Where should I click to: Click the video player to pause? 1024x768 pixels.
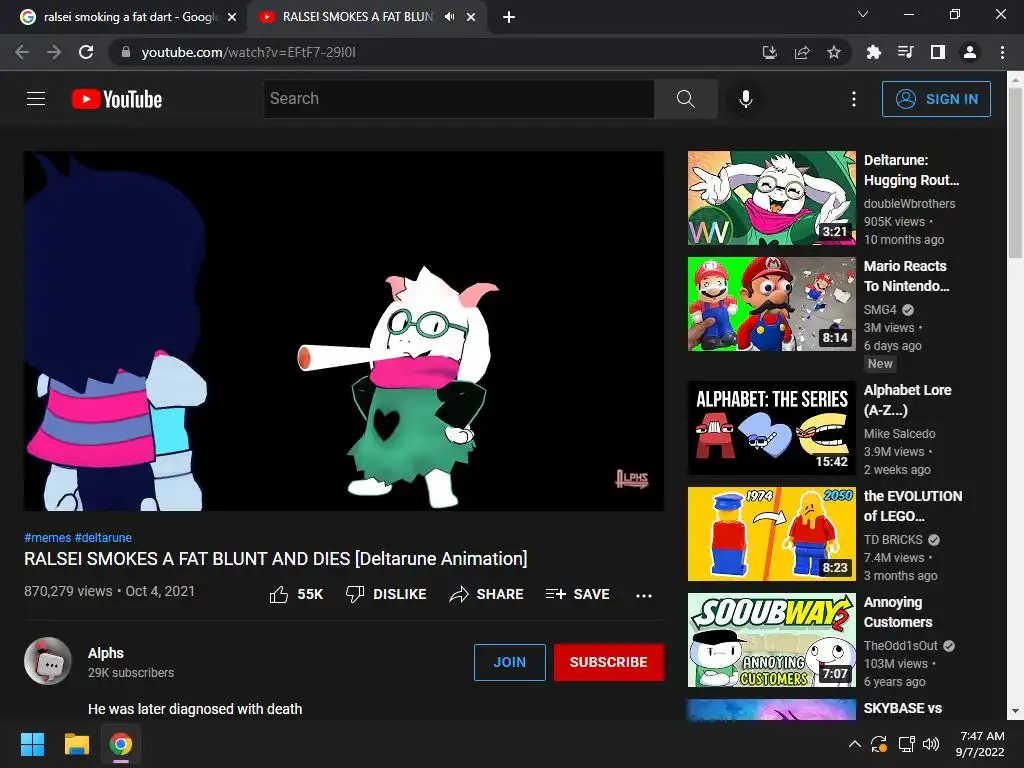click(344, 331)
